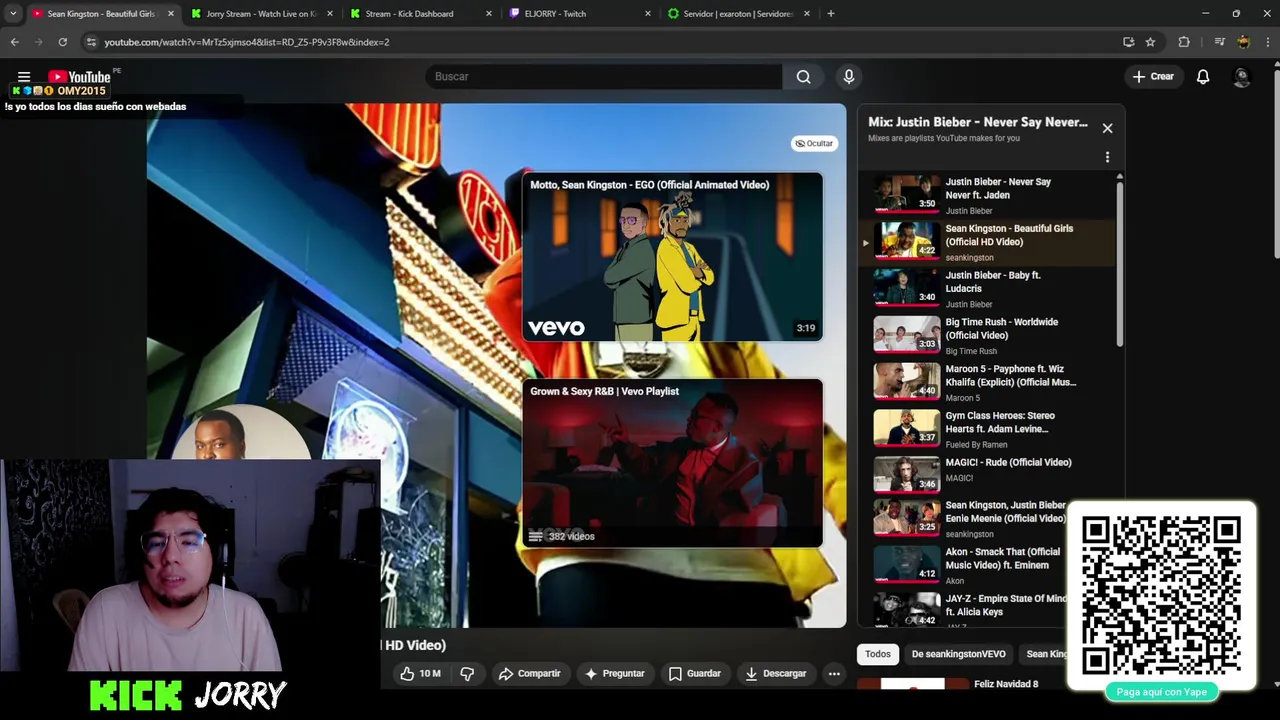This screenshot has height=720, width=1280.
Task: Click the Compartir share button
Action: (x=530, y=674)
